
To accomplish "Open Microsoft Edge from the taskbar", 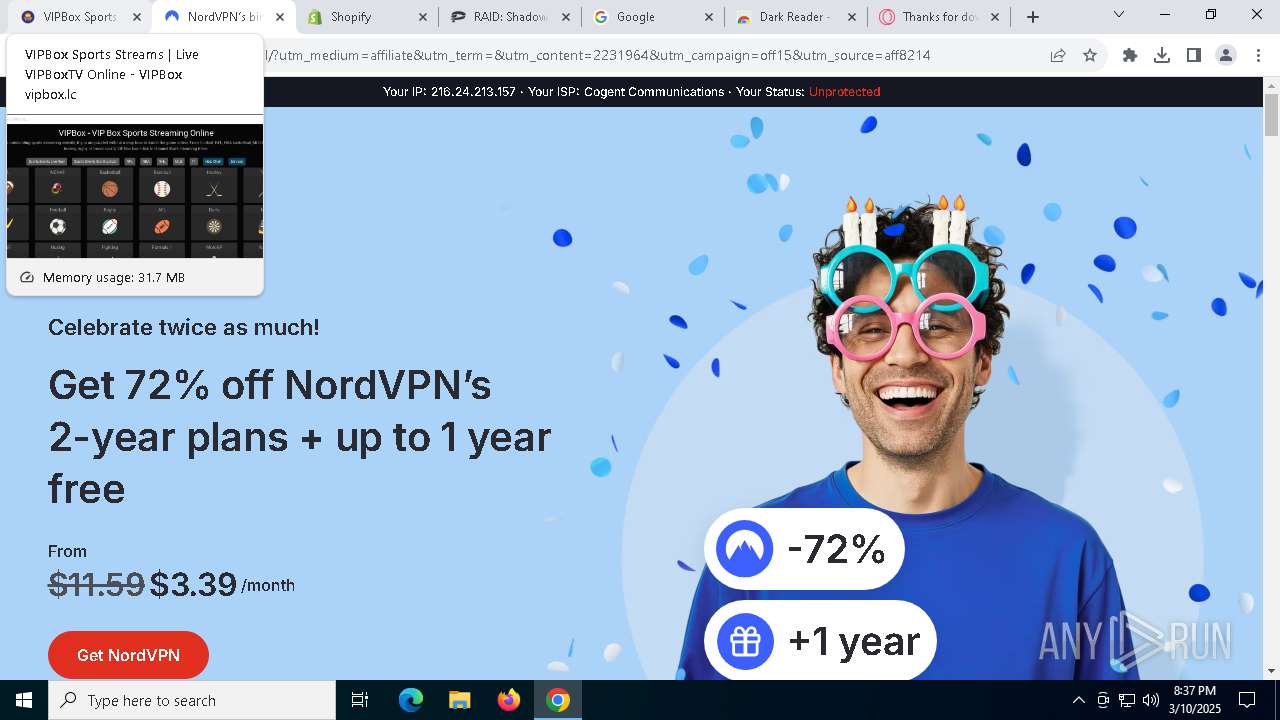I will coord(411,700).
